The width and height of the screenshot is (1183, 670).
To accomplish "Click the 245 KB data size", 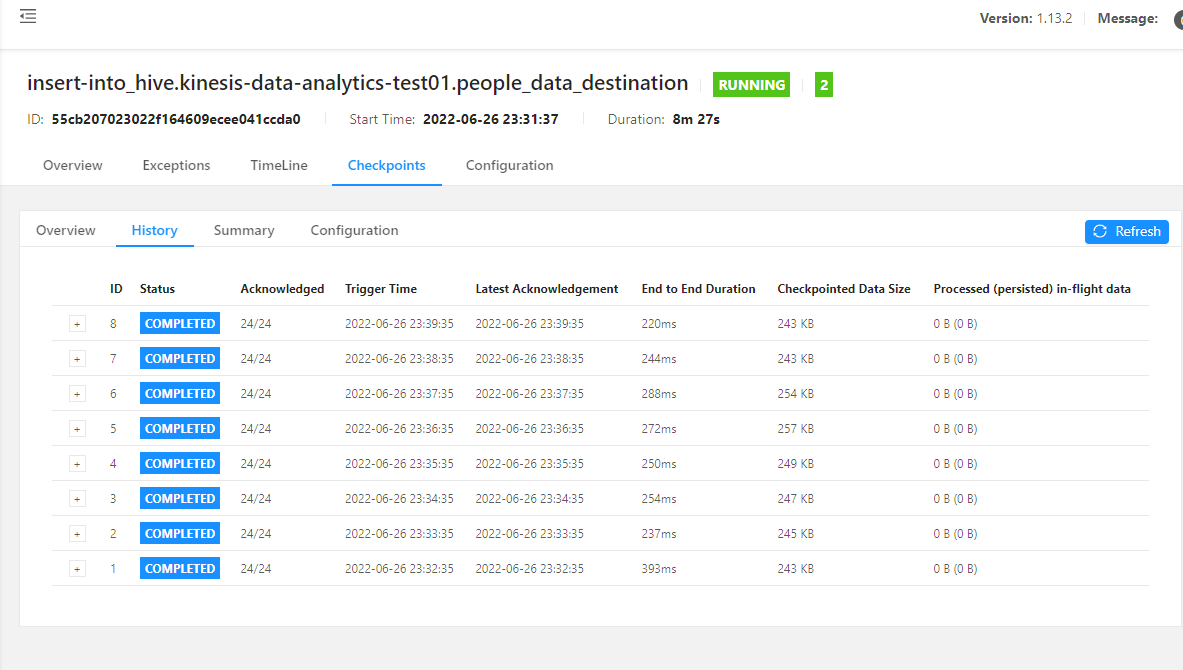I will (x=795, y=533).
